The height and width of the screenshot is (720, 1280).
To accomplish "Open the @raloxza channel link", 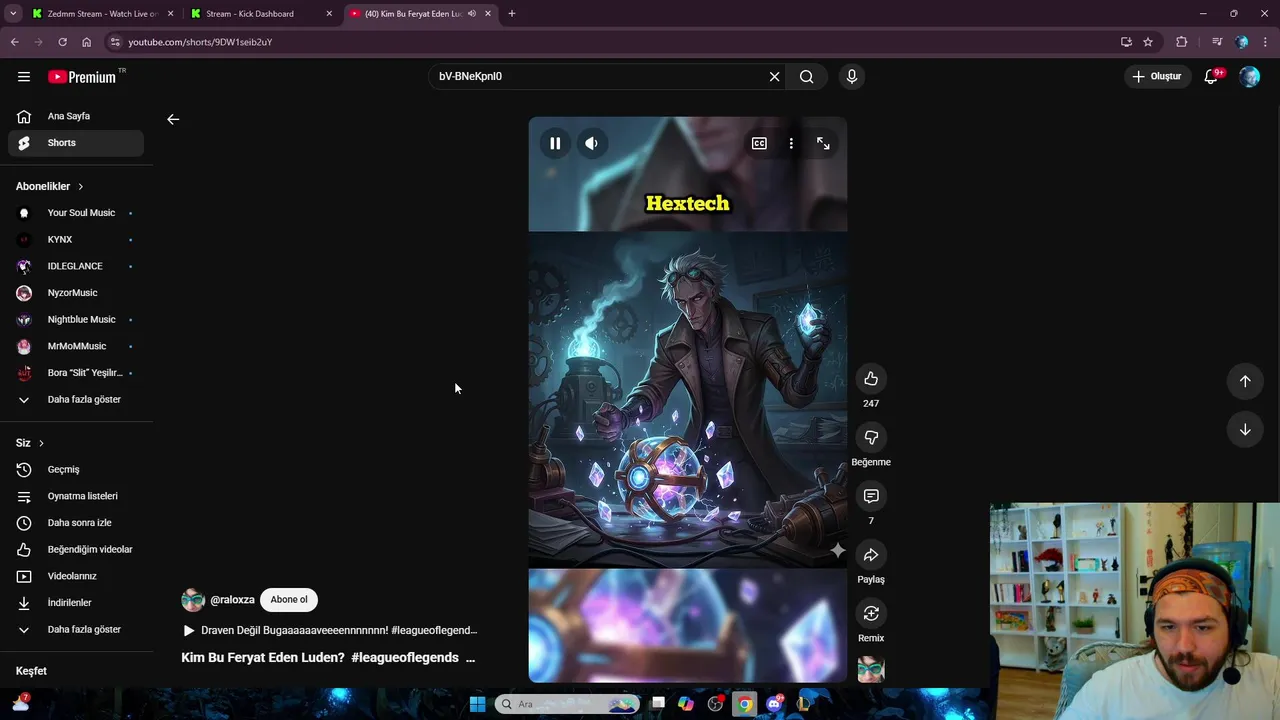I will [232, 600].
